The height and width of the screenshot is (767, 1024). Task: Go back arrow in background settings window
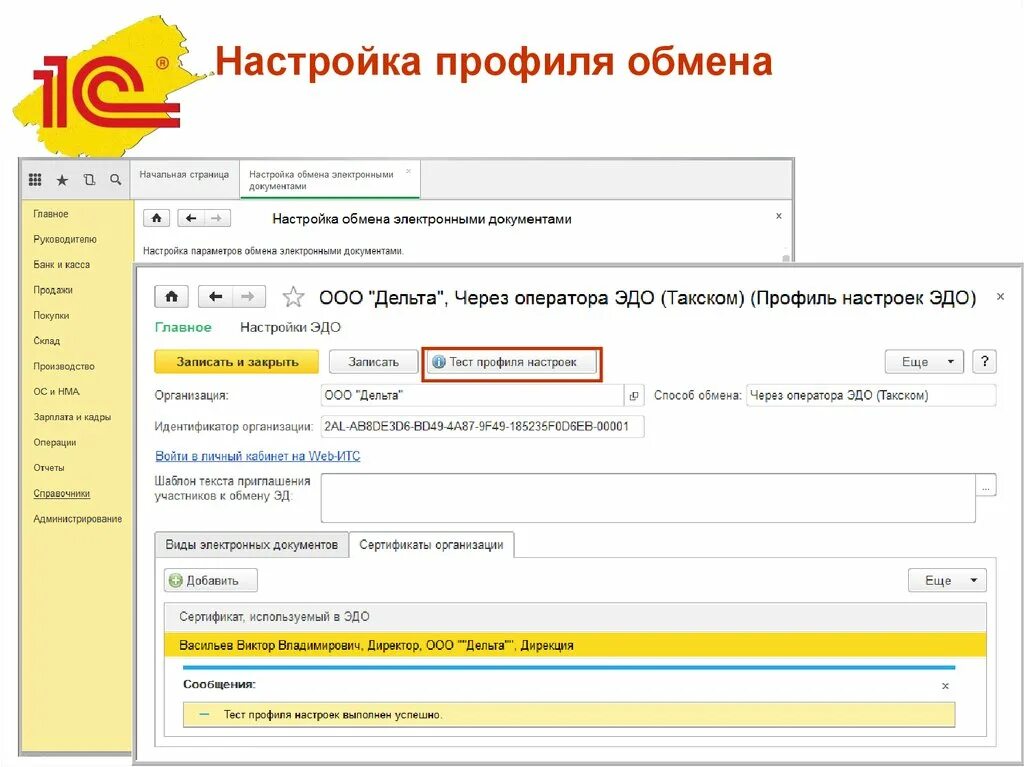pyautogui.click(x=191, y=218)
